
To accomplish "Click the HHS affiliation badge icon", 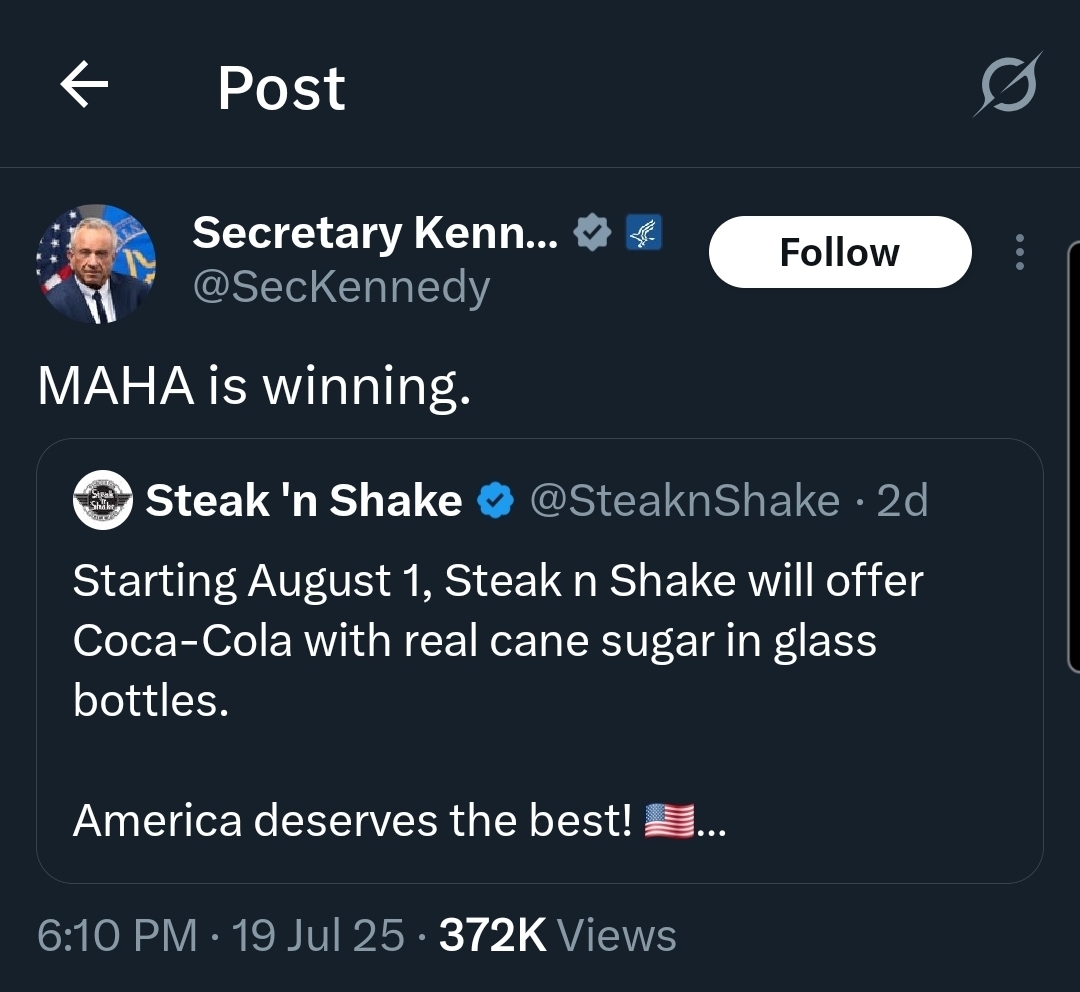I will (x=641, y=233).
